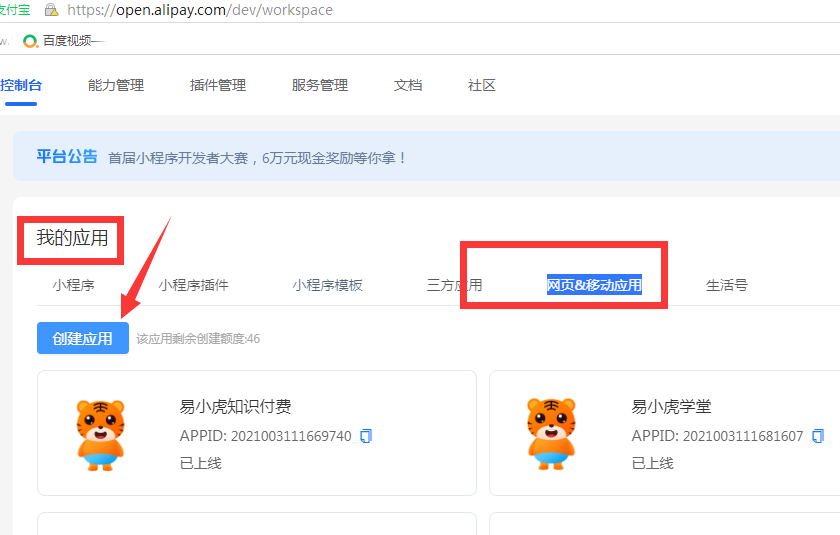Open the 文档 navigation link
The height and width of the screenshot is (535, 840).
[408, 85]
